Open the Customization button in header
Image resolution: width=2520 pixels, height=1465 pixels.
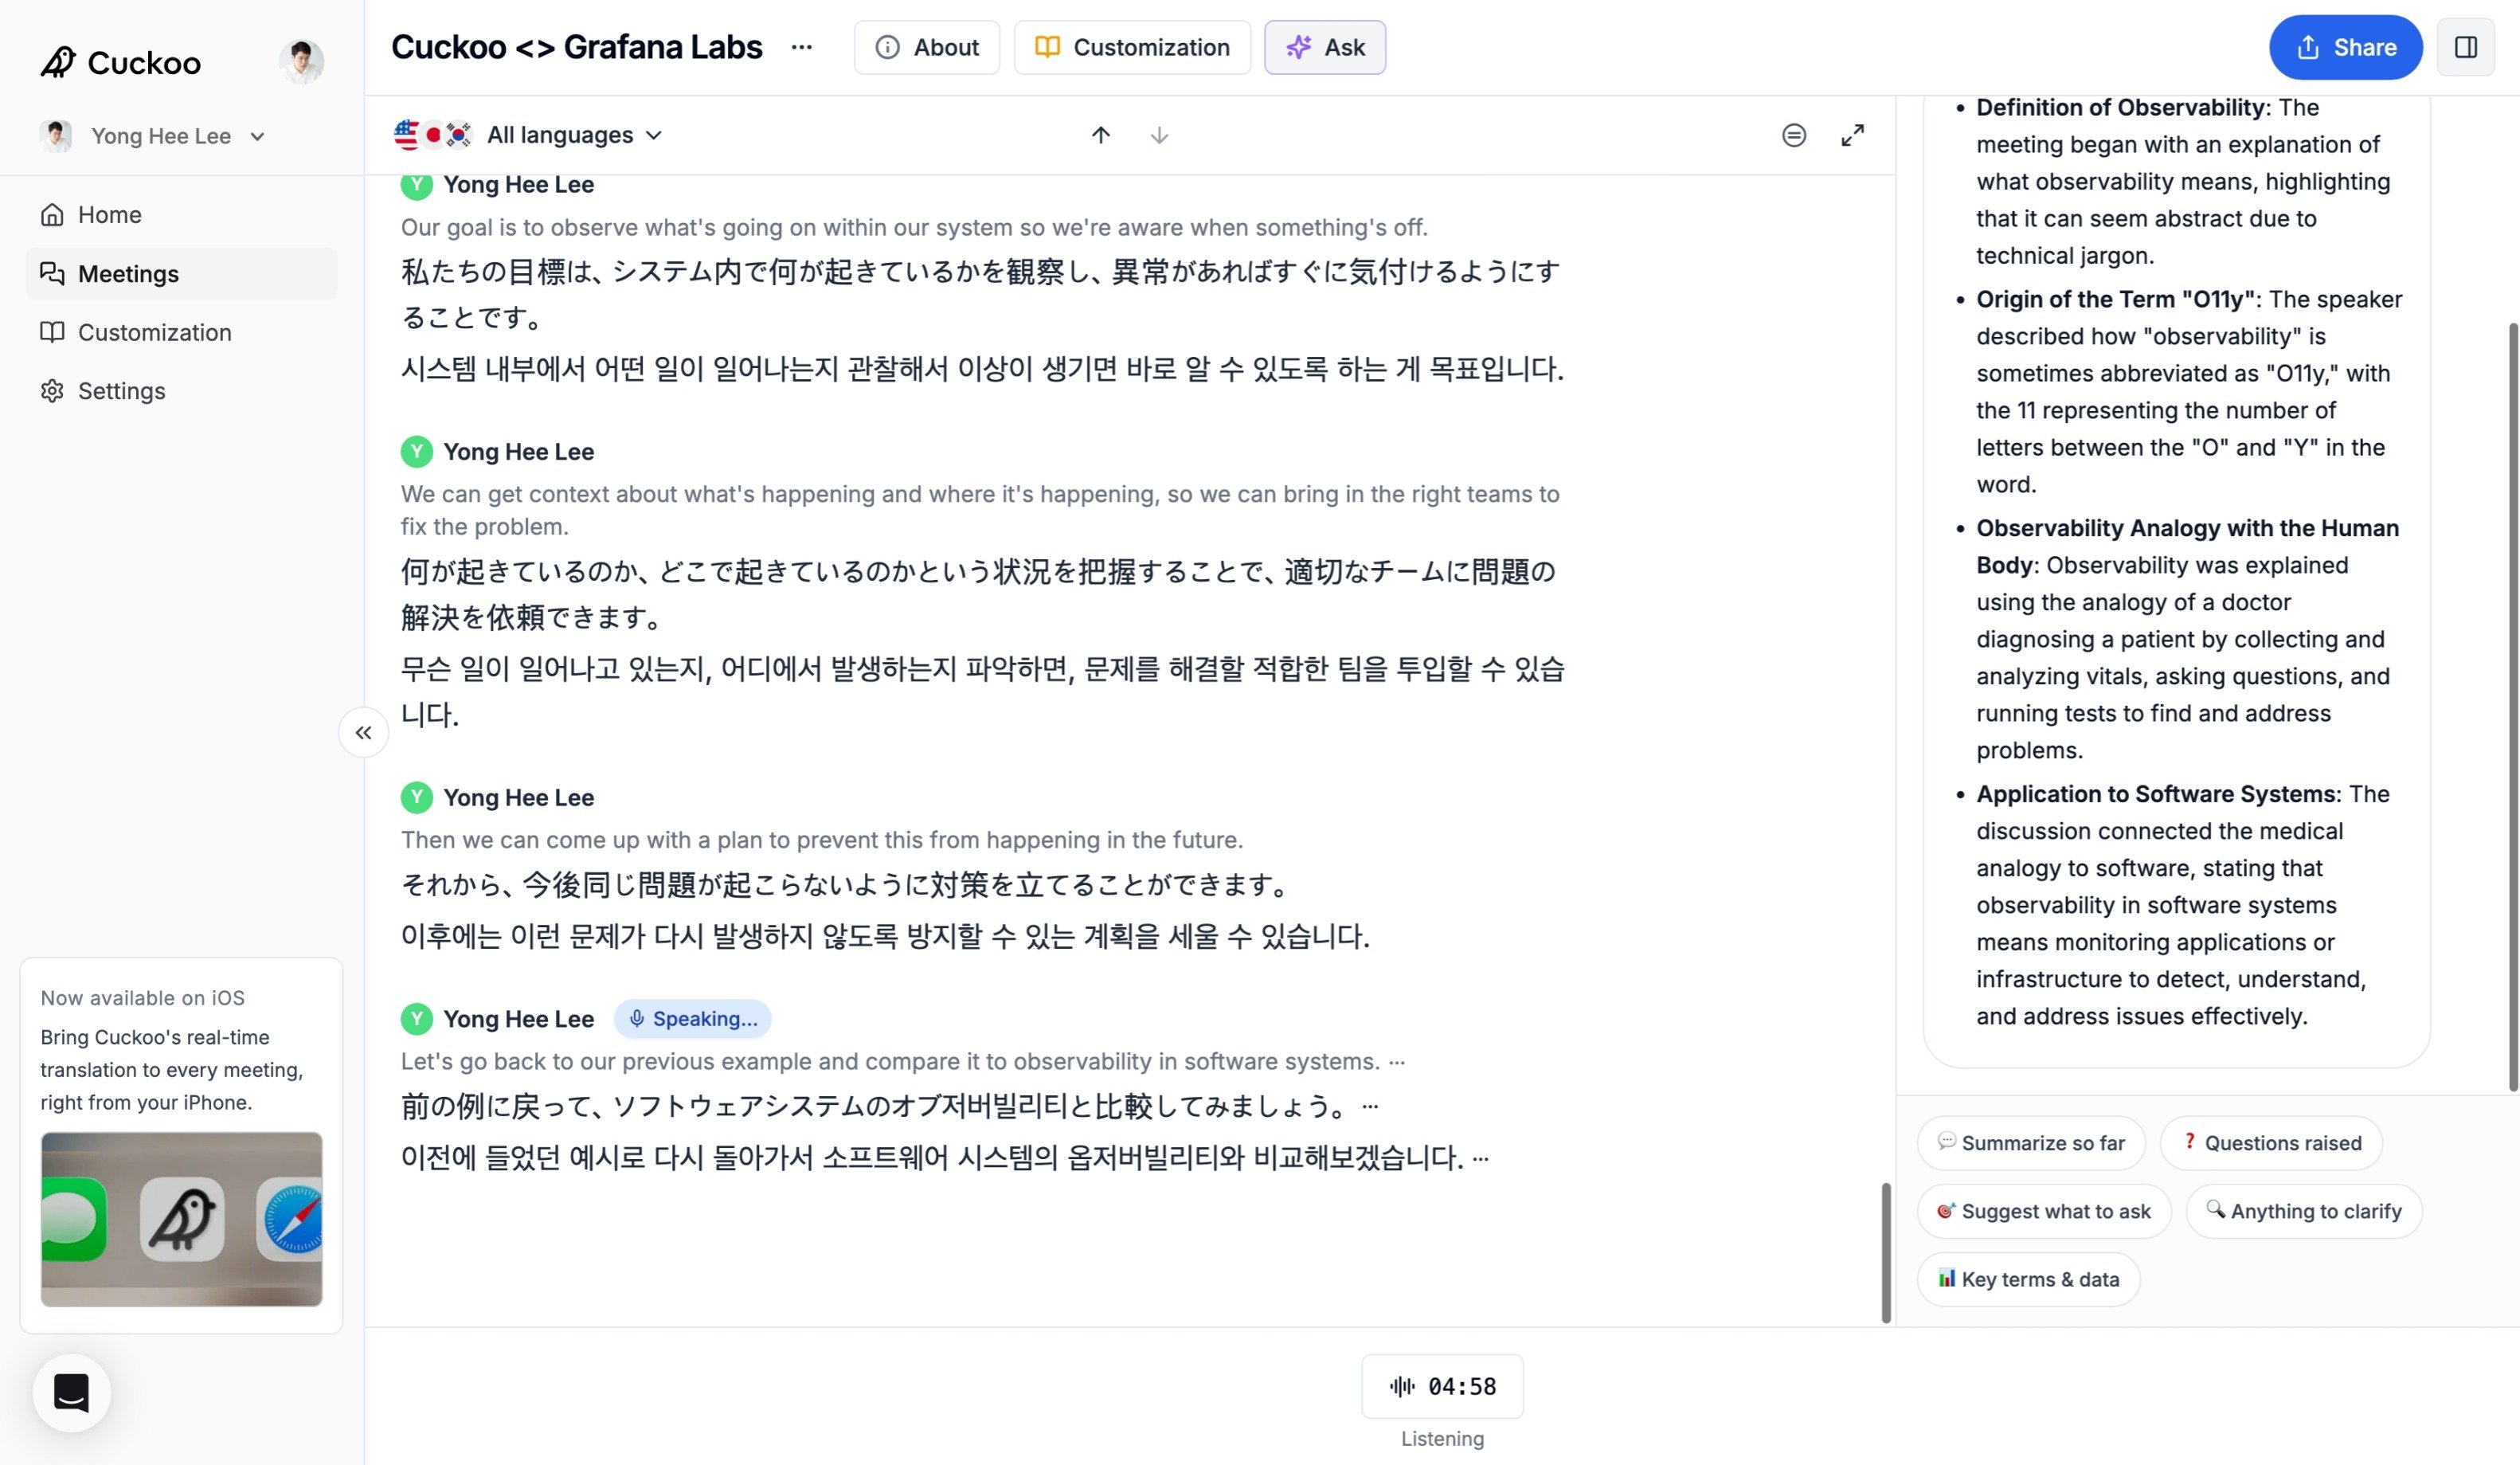click(x=1132, y=47)
